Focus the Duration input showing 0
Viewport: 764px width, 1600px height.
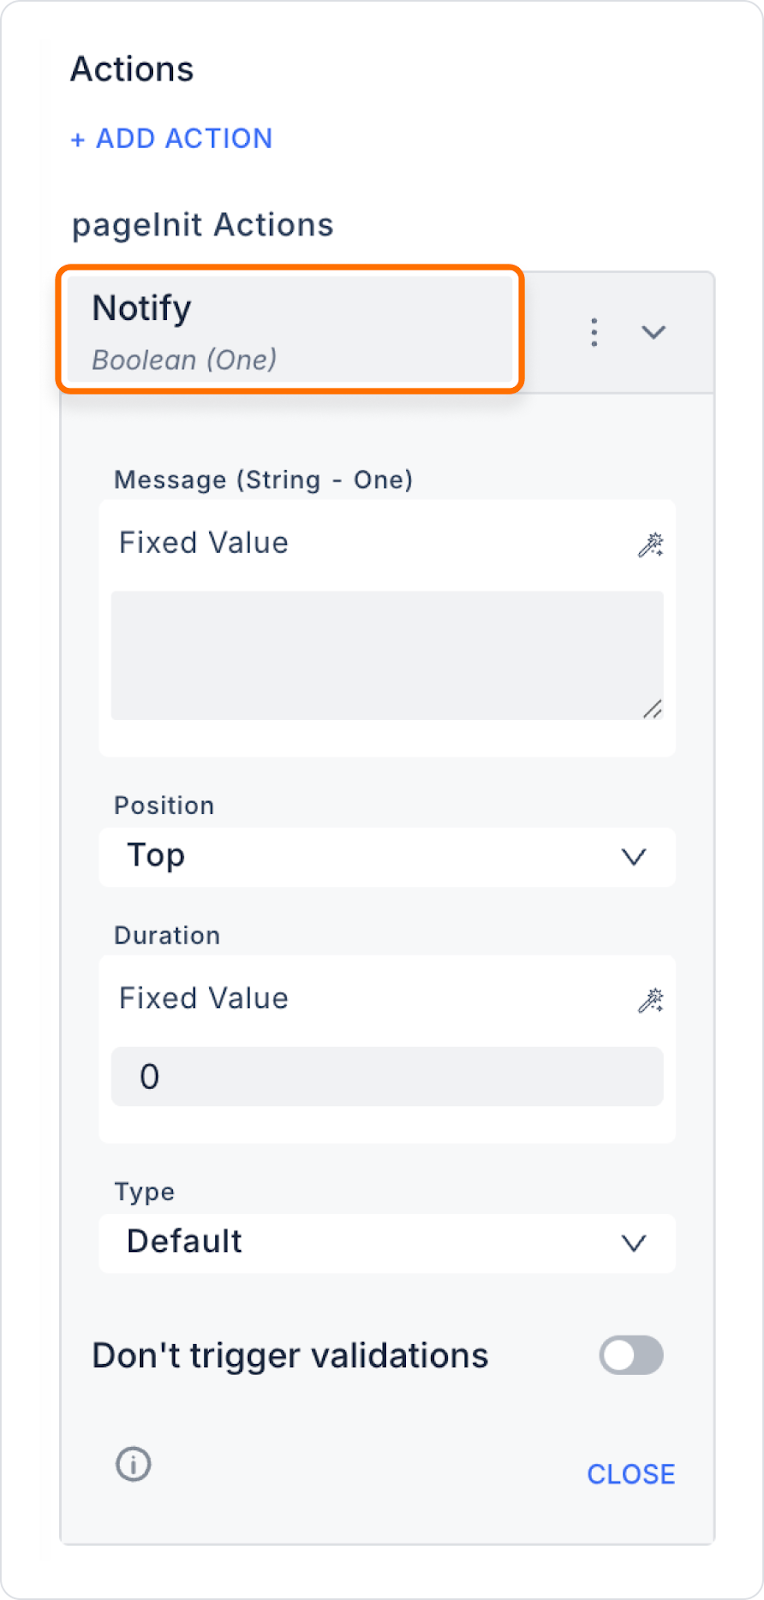[387, 1076]
